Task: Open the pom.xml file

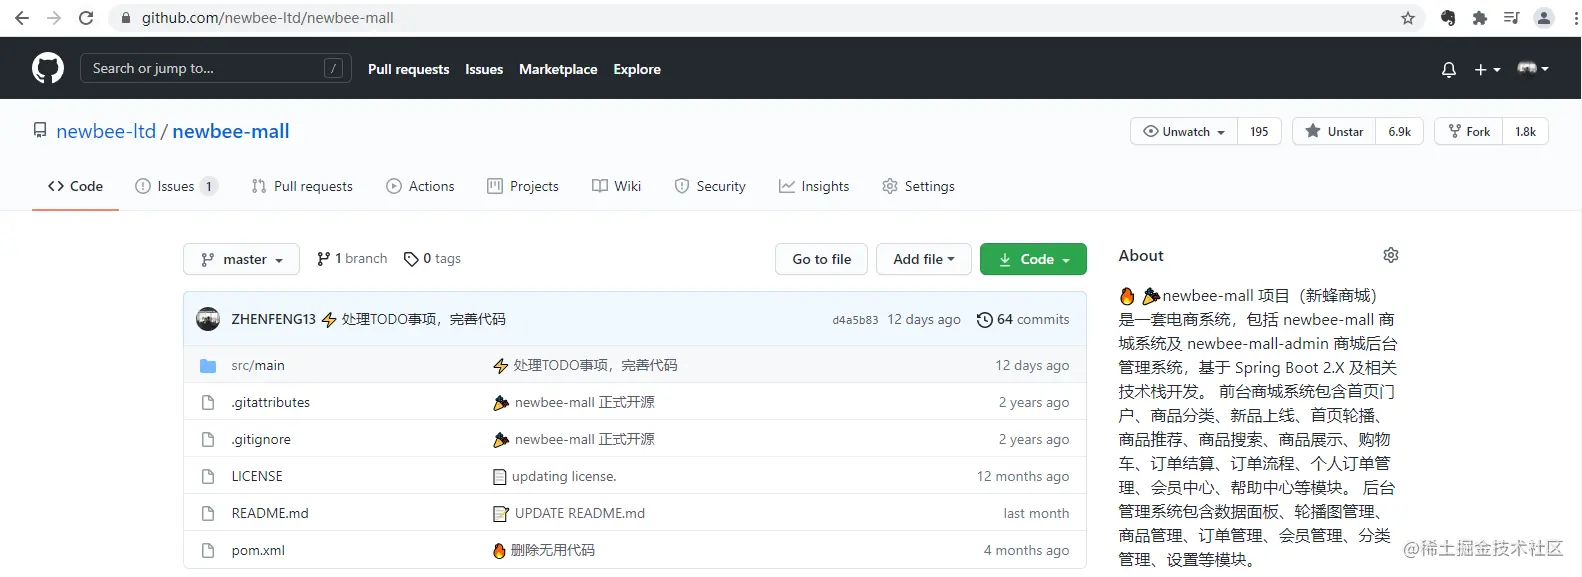Action: coord(258,550)
